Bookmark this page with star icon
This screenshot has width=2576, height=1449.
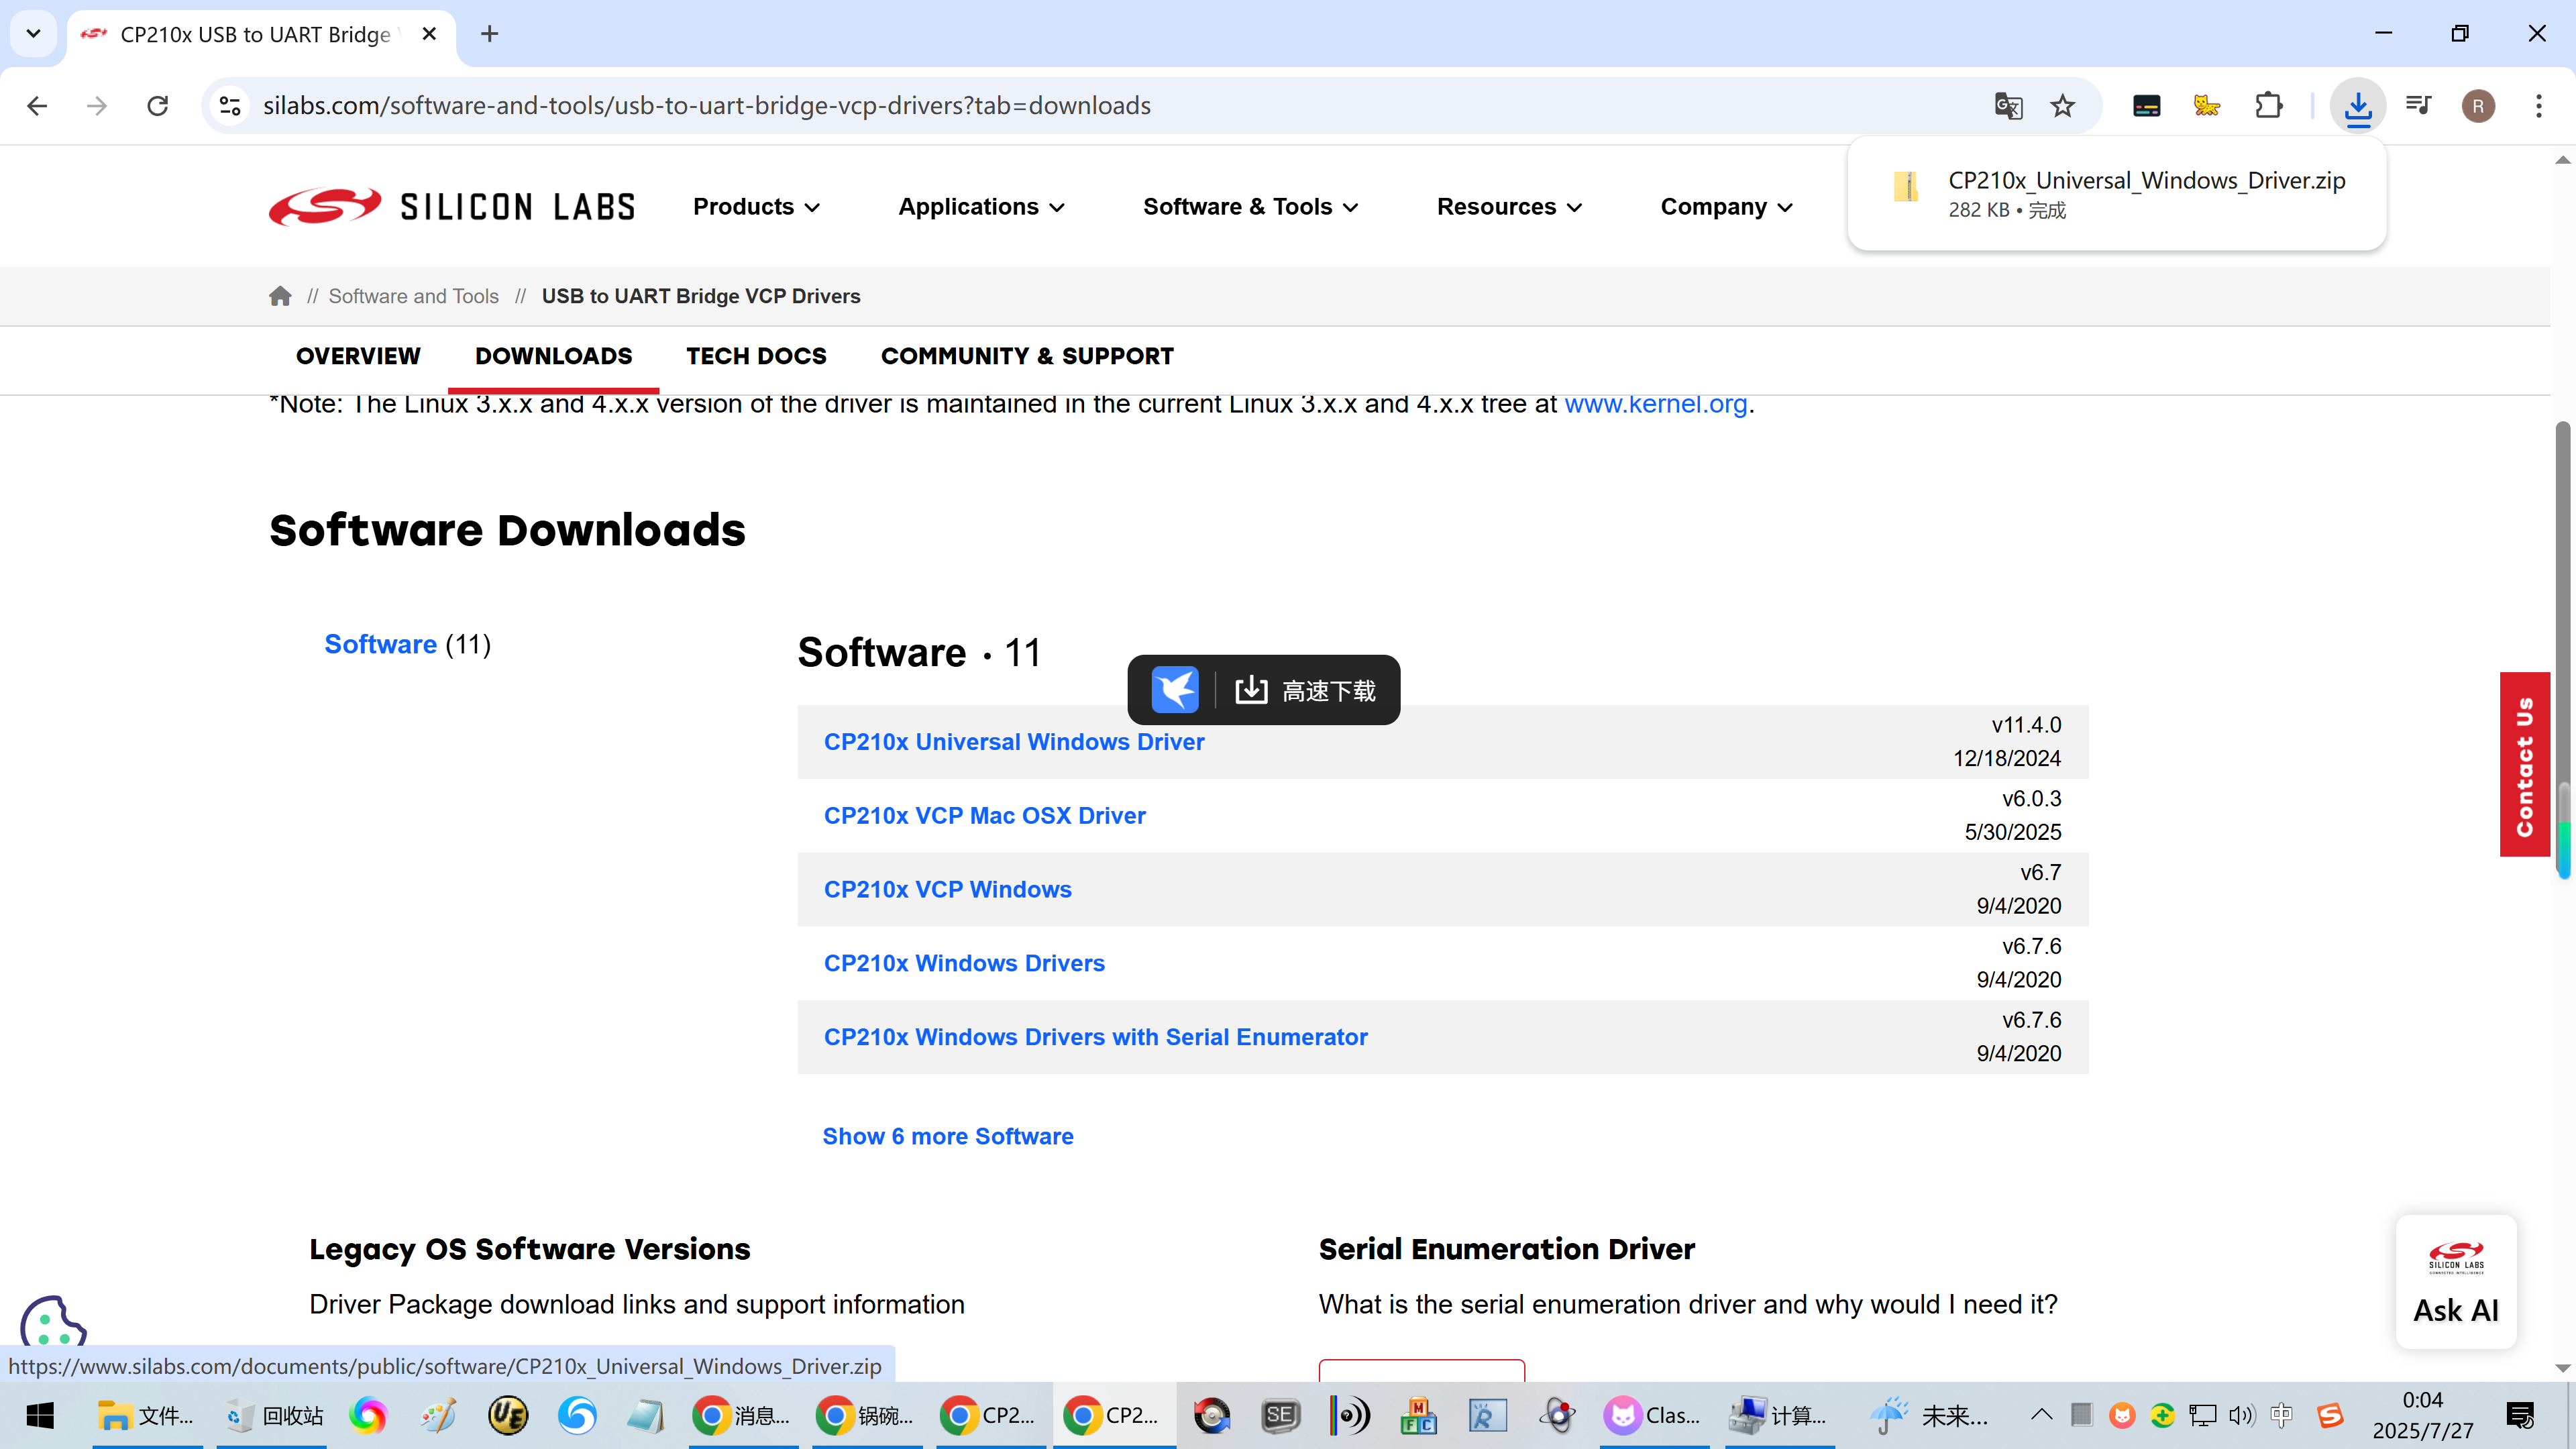2063,106
